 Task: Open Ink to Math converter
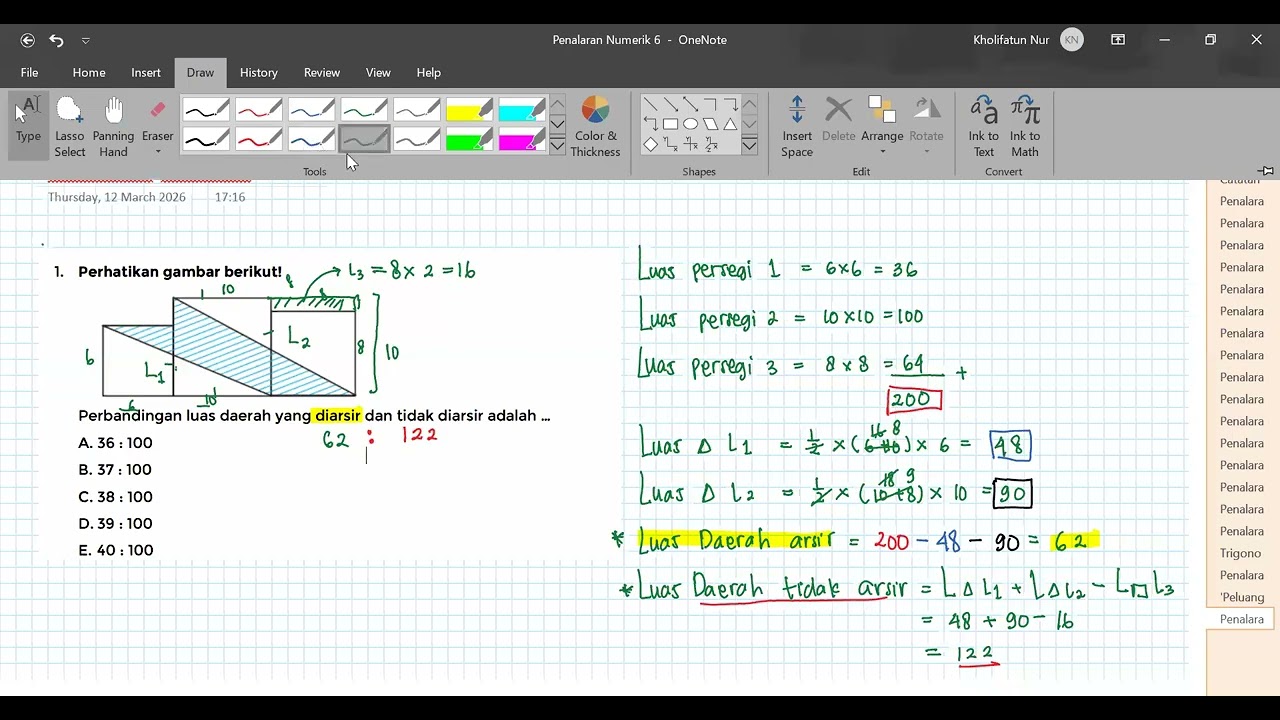point(1025,127)
